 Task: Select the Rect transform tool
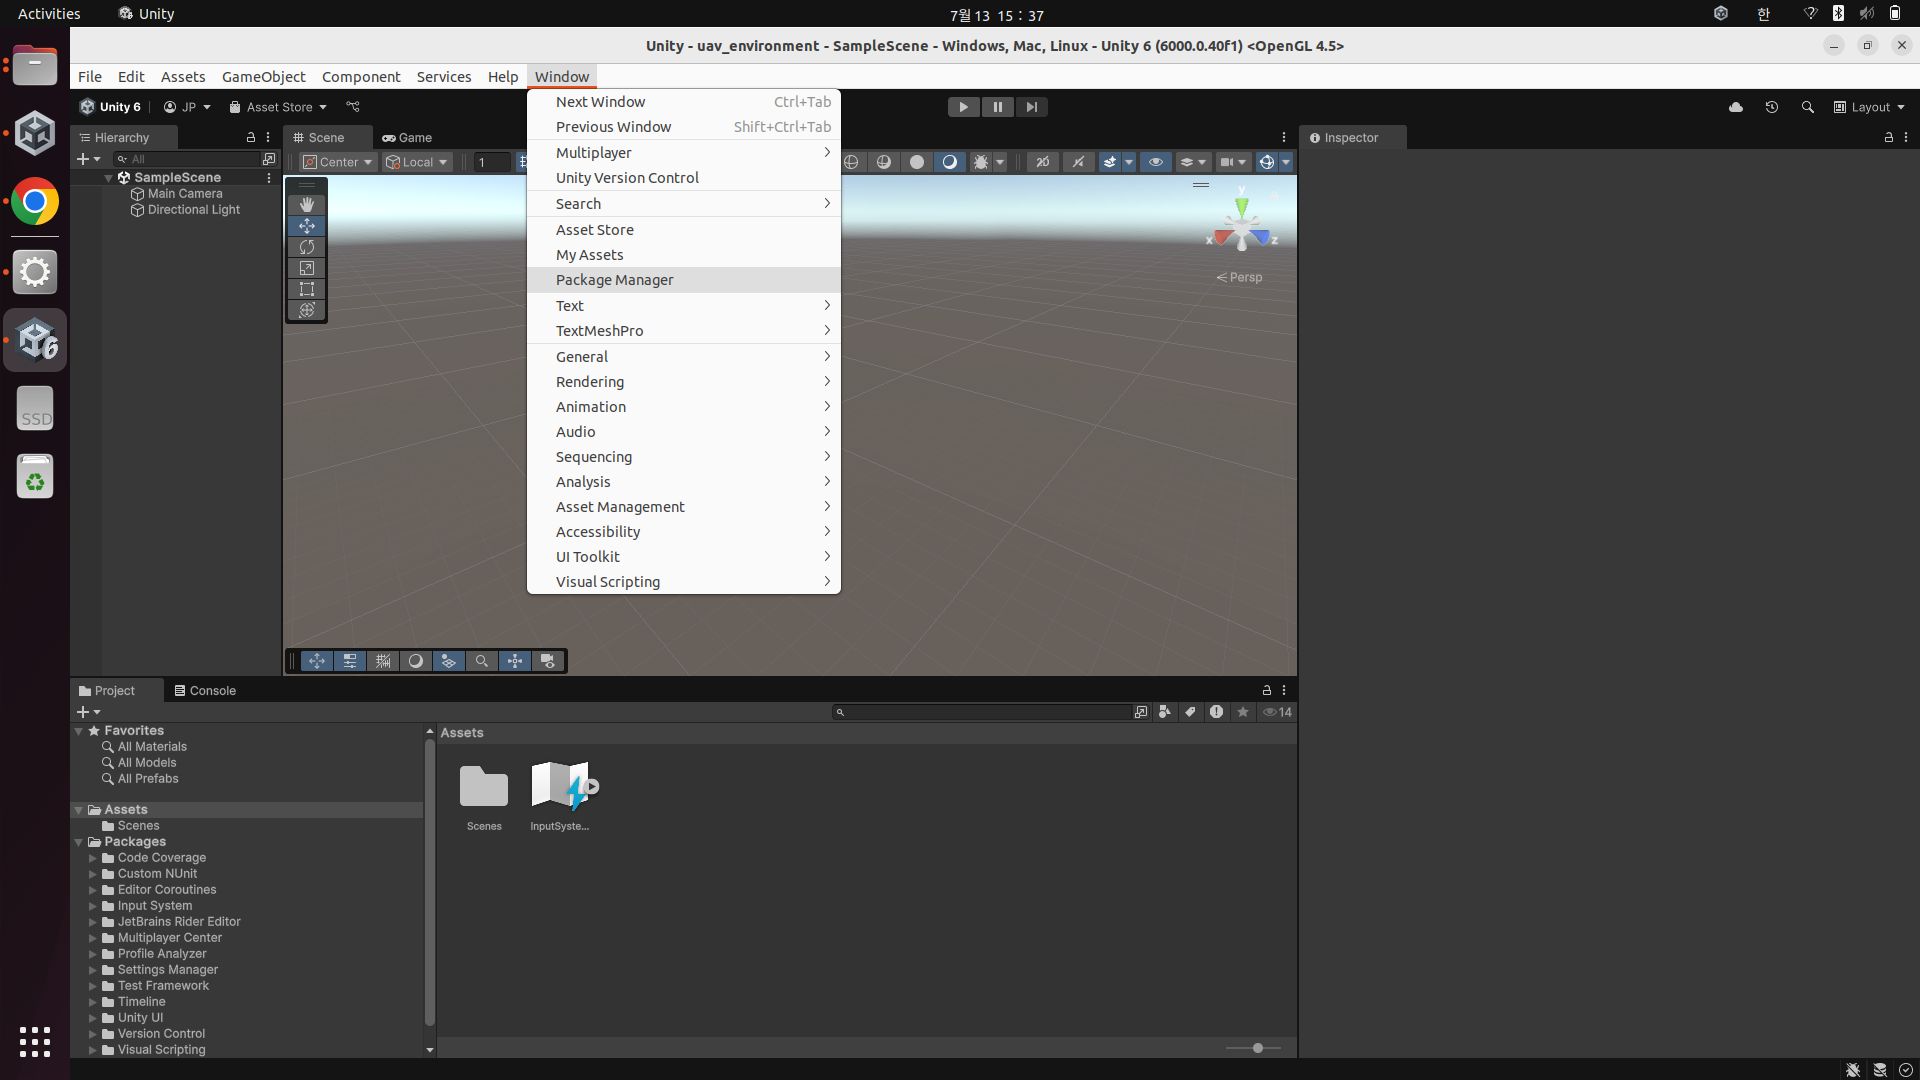coord(306,289)
